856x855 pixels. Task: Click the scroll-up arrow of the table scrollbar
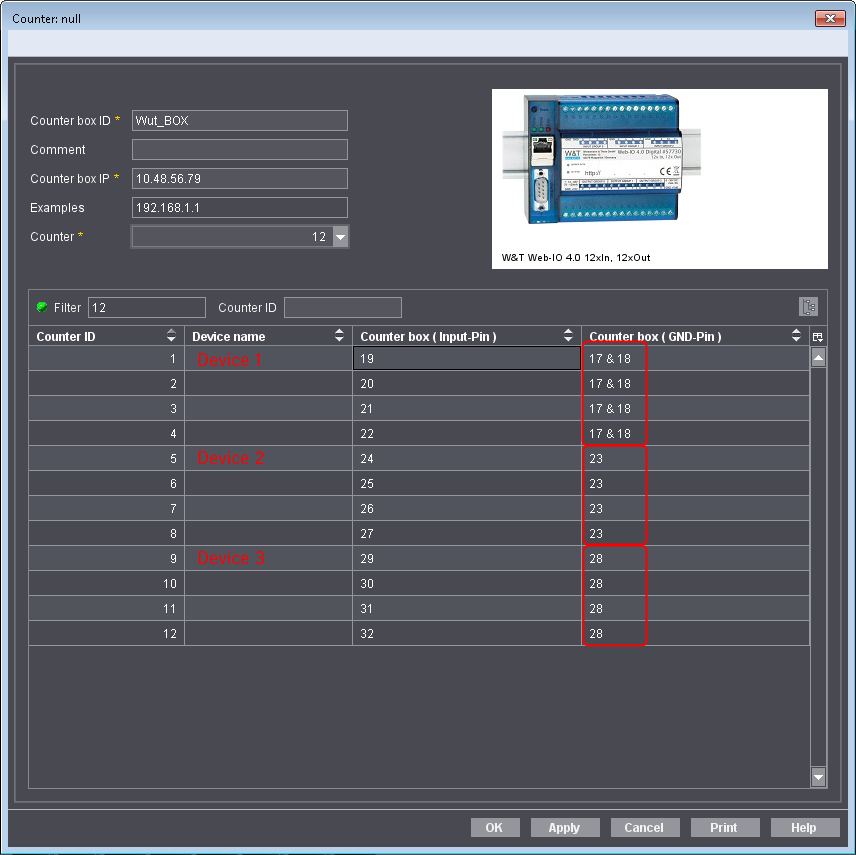818,357
